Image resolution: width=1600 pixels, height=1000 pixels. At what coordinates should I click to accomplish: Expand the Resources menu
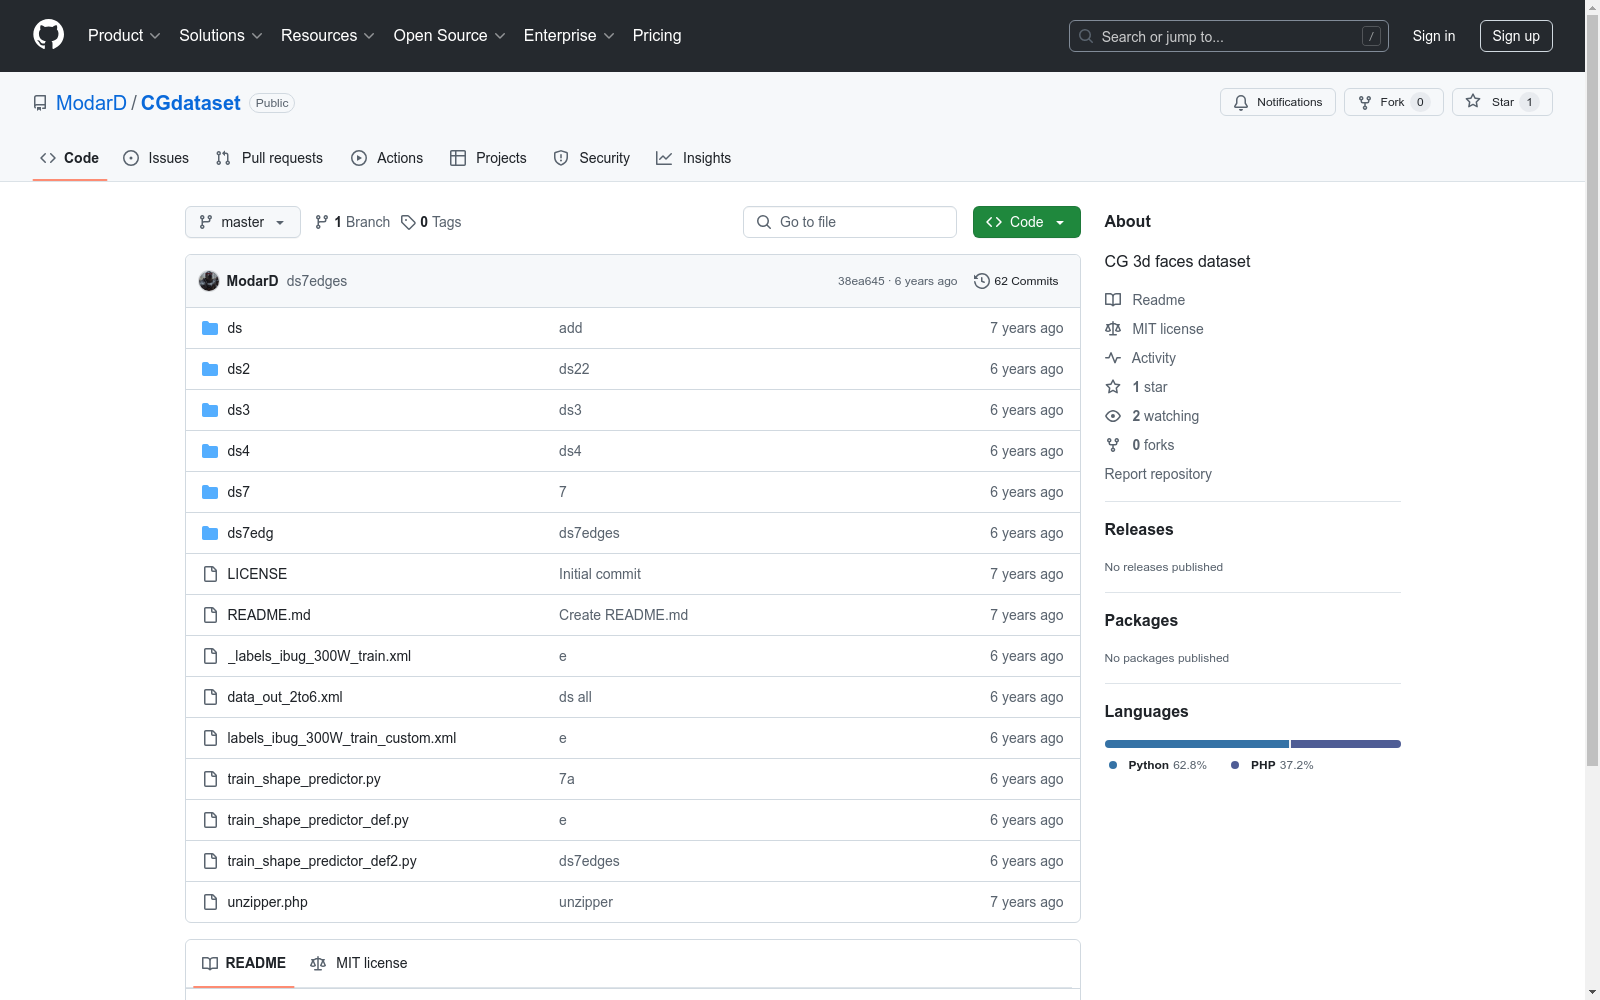click(328, 36)
